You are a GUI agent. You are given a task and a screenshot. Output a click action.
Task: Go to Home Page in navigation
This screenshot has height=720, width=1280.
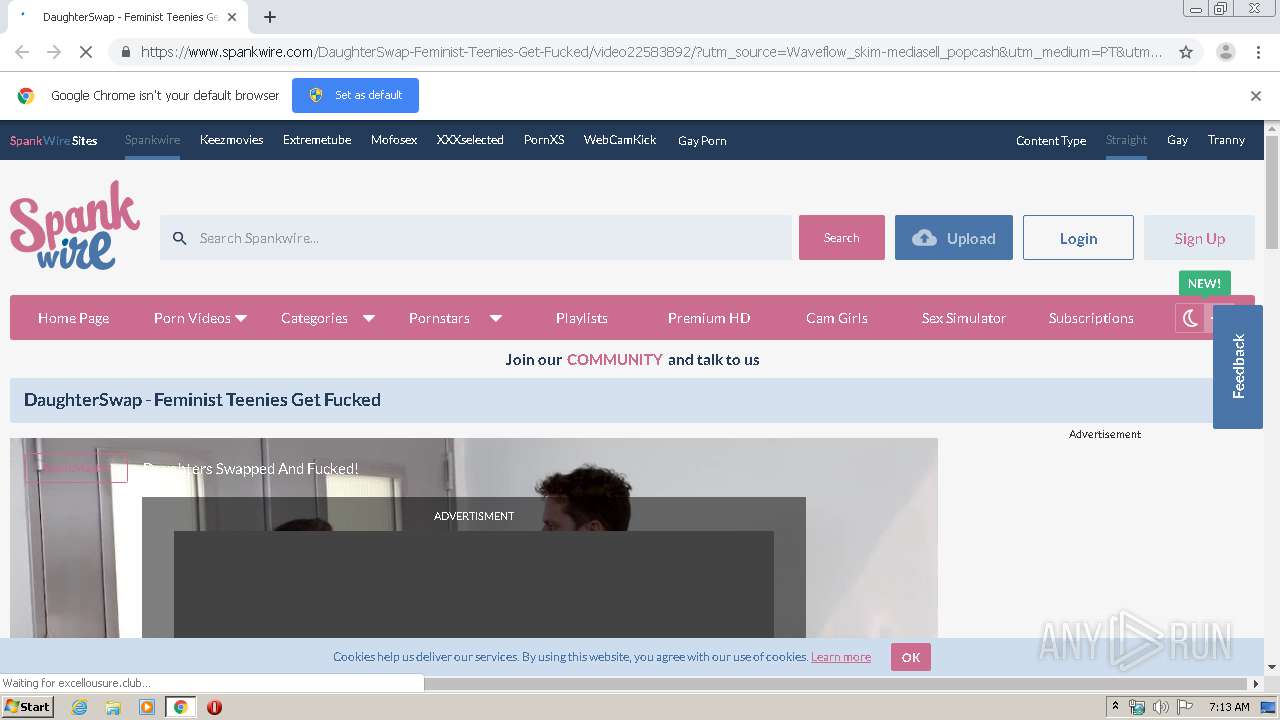pyautogui.click(x=73, y=318)
